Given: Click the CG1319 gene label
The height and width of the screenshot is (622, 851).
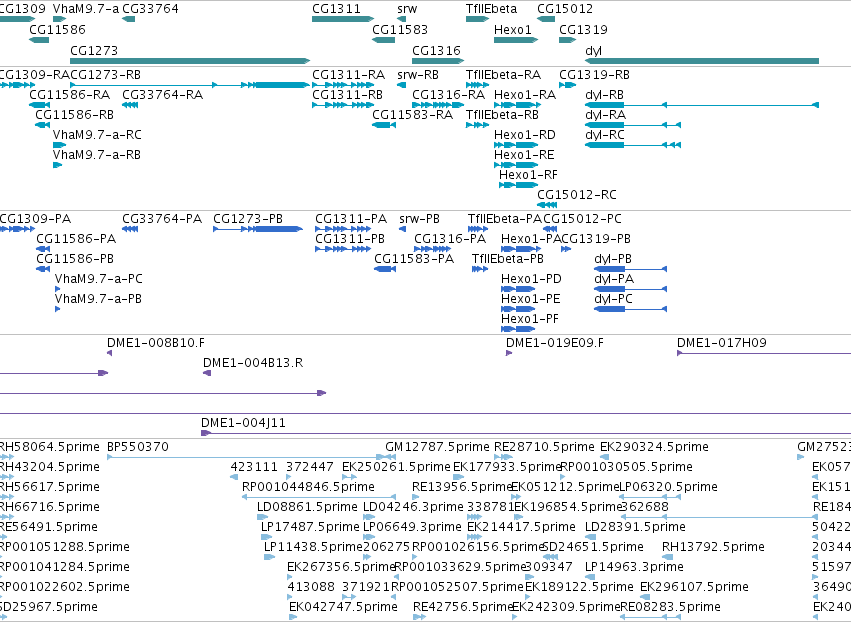Looking at the screenshot, I should [x=583, y=29].
